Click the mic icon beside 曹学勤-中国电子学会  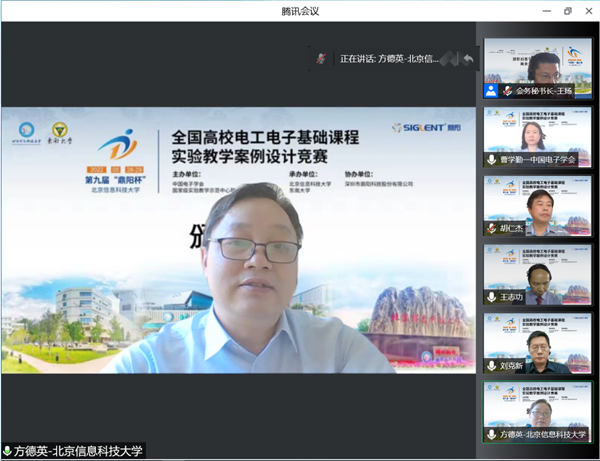(x=491, y=160)
